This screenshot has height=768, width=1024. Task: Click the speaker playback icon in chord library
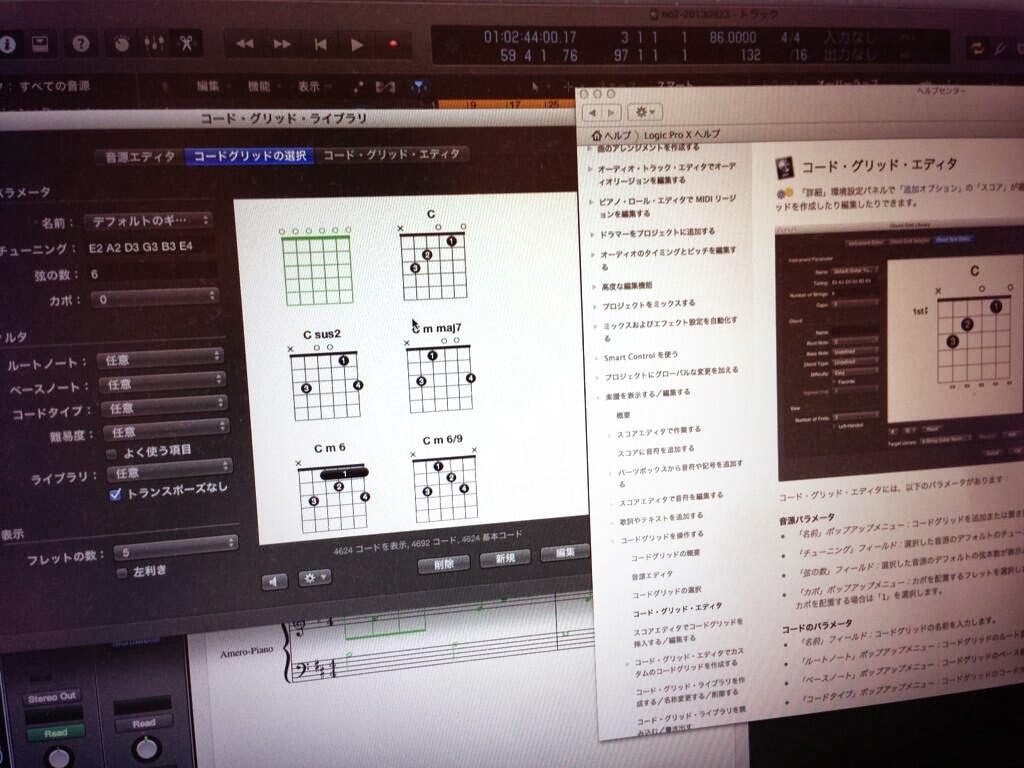click(x=274, y=581)
